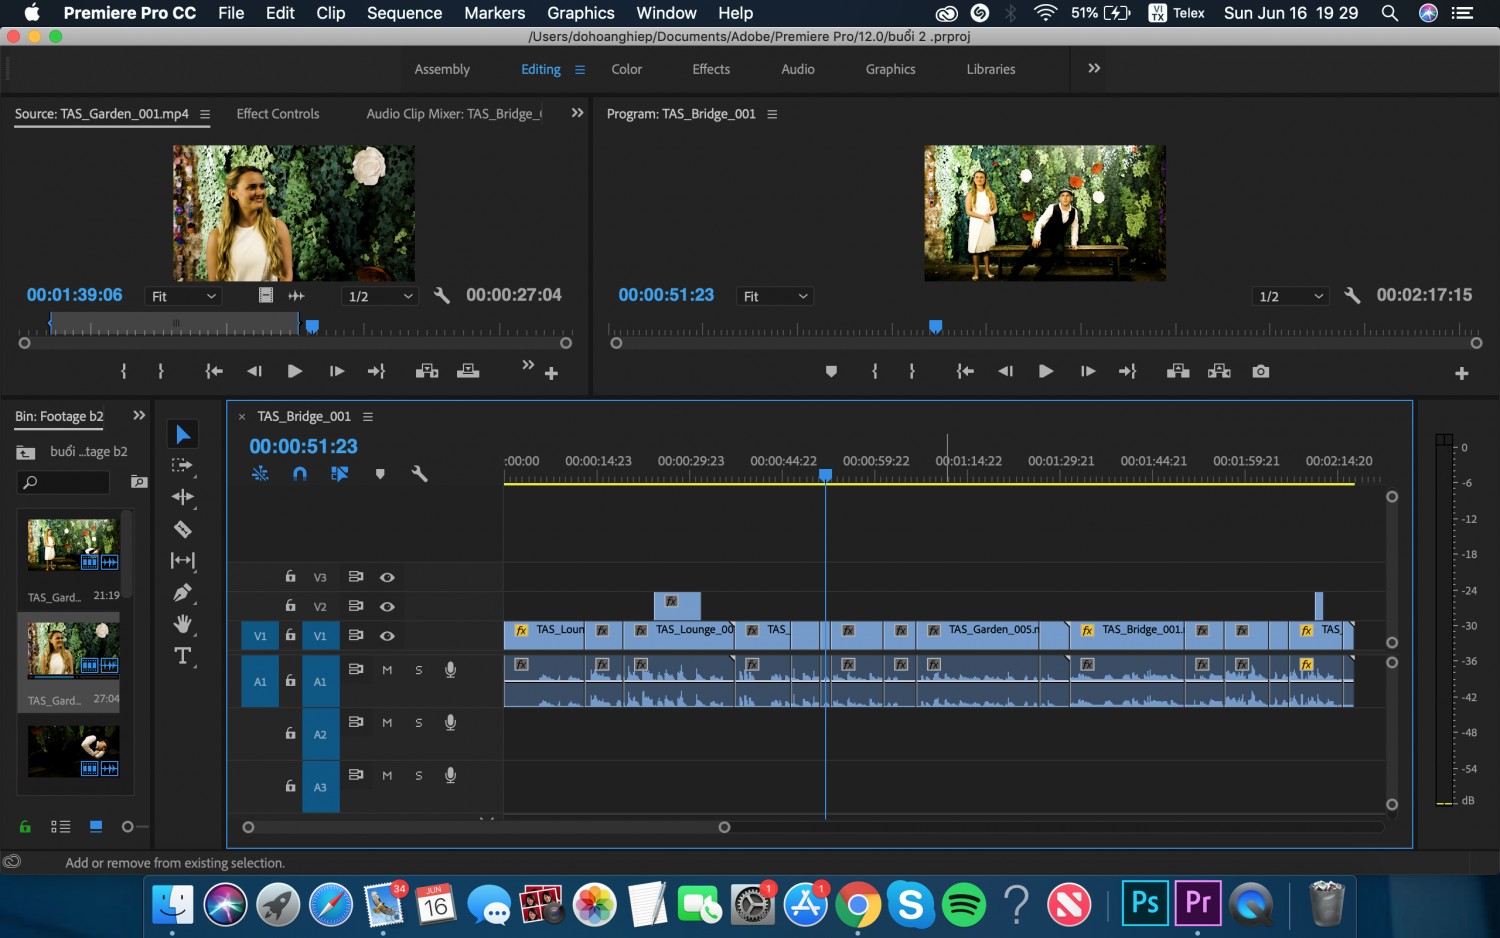Open Program monitor Fit zoom dropdown
The height and width of the screenshot is (938, 1500).
[775, 296]
